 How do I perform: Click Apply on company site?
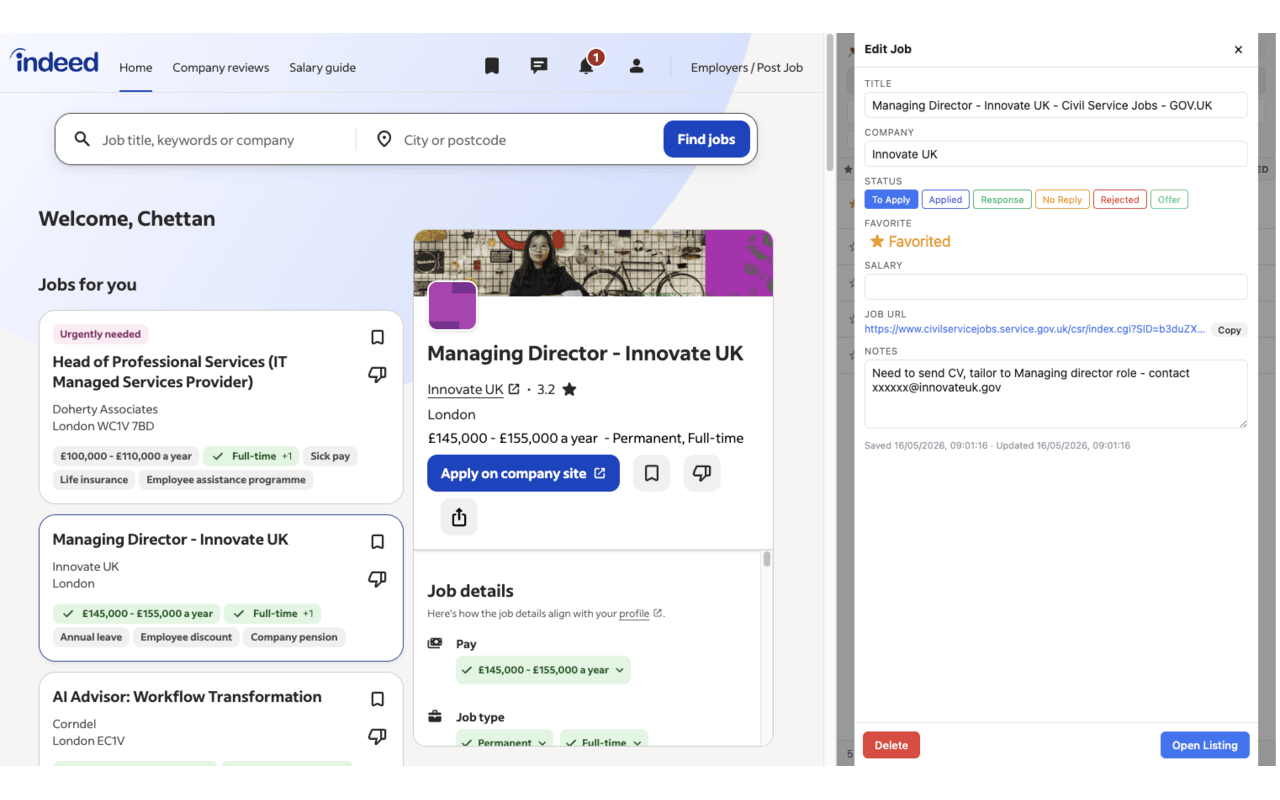(x=523, y=473)
